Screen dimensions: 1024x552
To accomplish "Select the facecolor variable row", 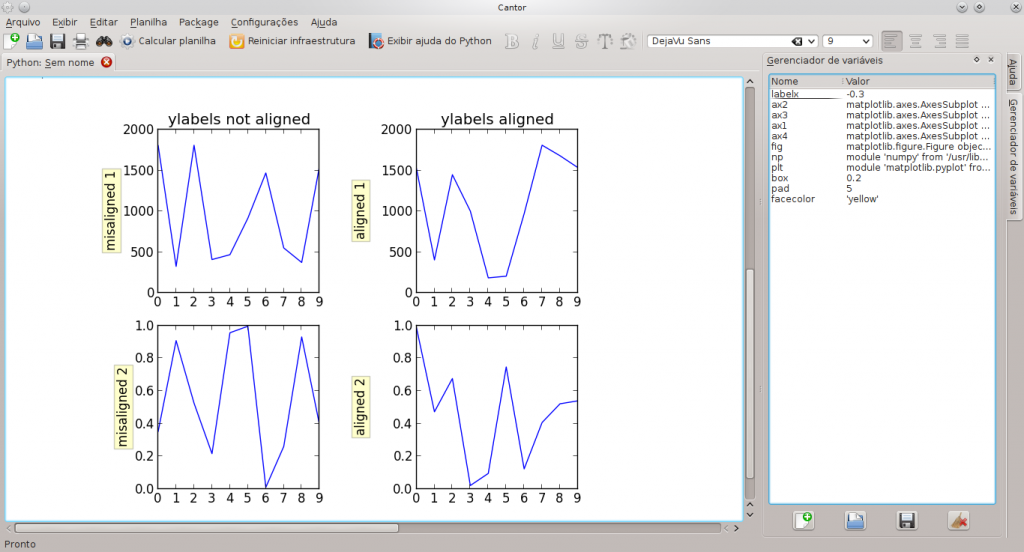I will tap(882, 199).
